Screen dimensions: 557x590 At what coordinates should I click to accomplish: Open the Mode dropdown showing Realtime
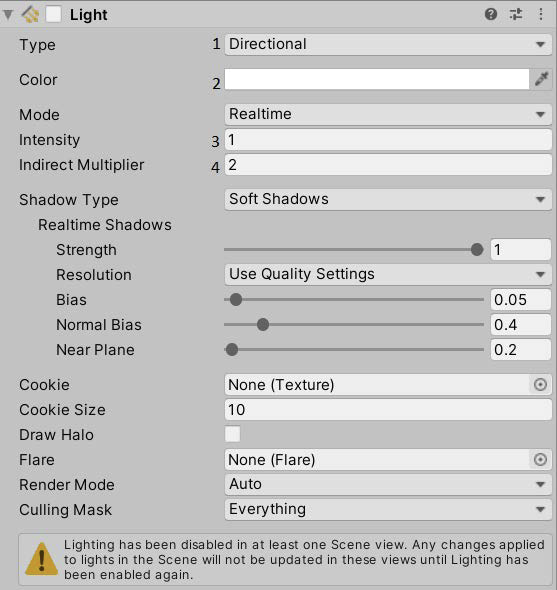pyautogui.click(x=388, y=114)
